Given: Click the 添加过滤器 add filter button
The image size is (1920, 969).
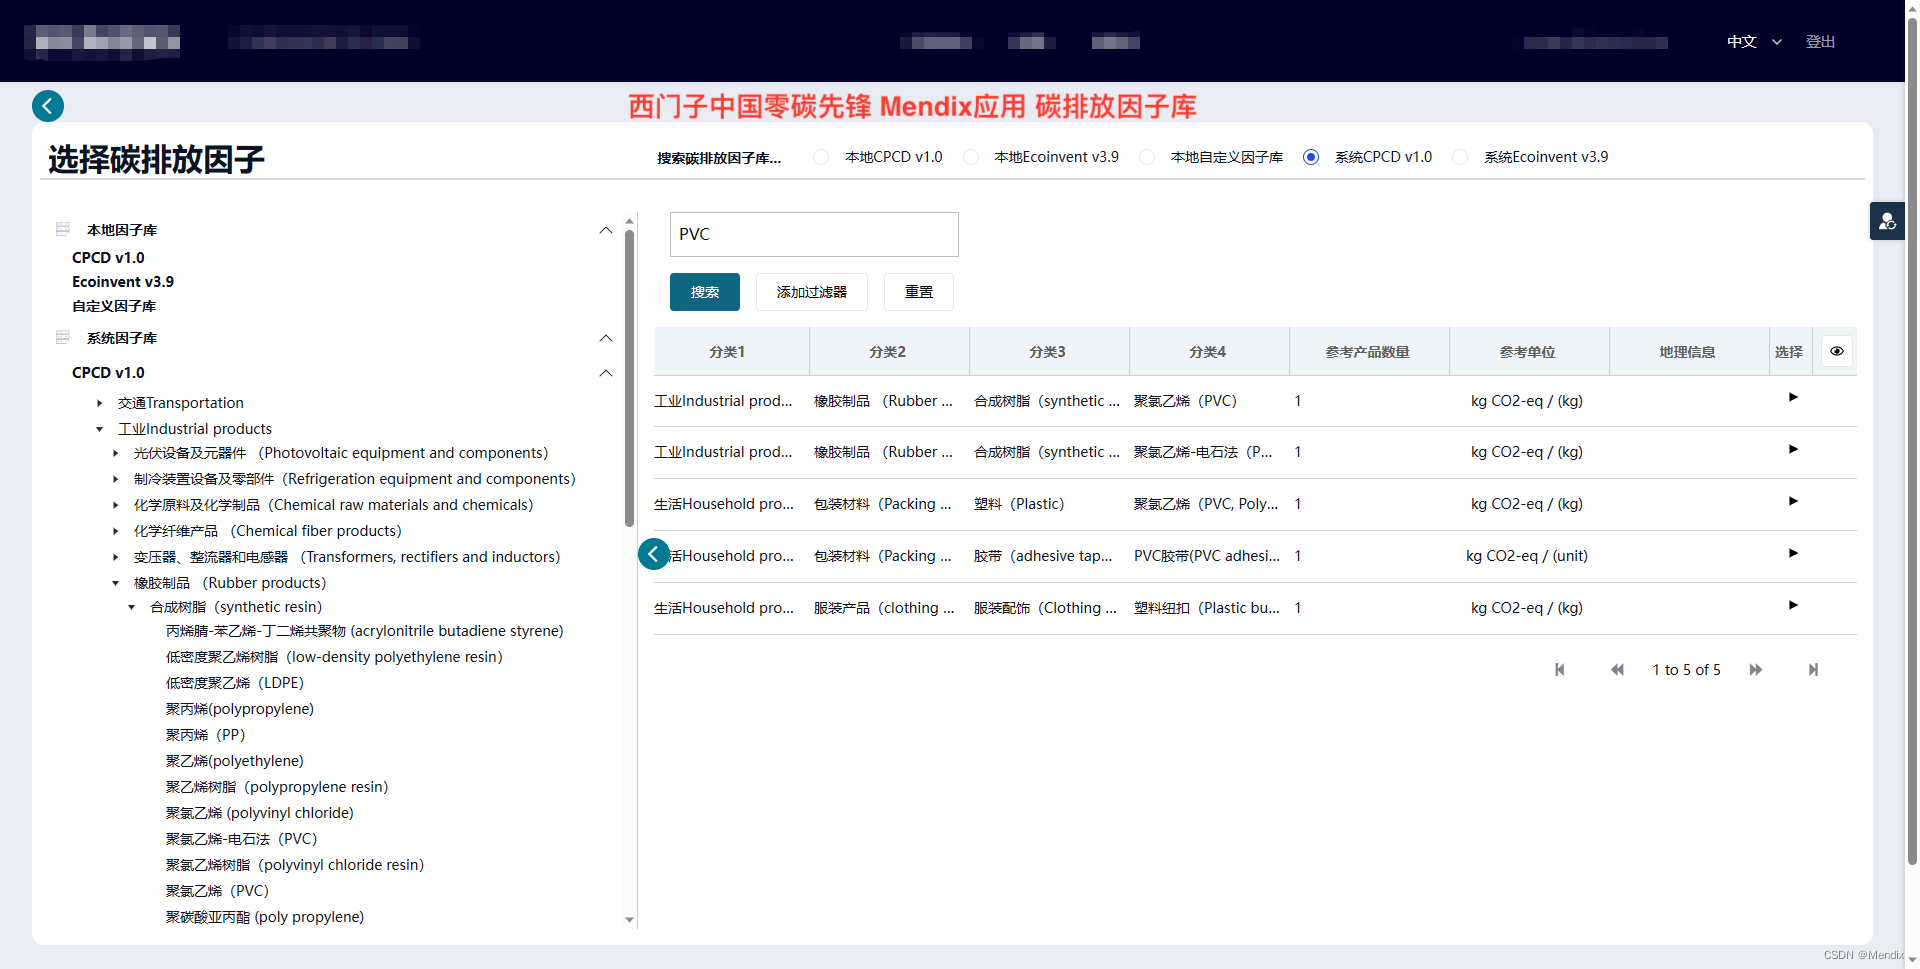Looking at the screenshot, I should 812,292.
